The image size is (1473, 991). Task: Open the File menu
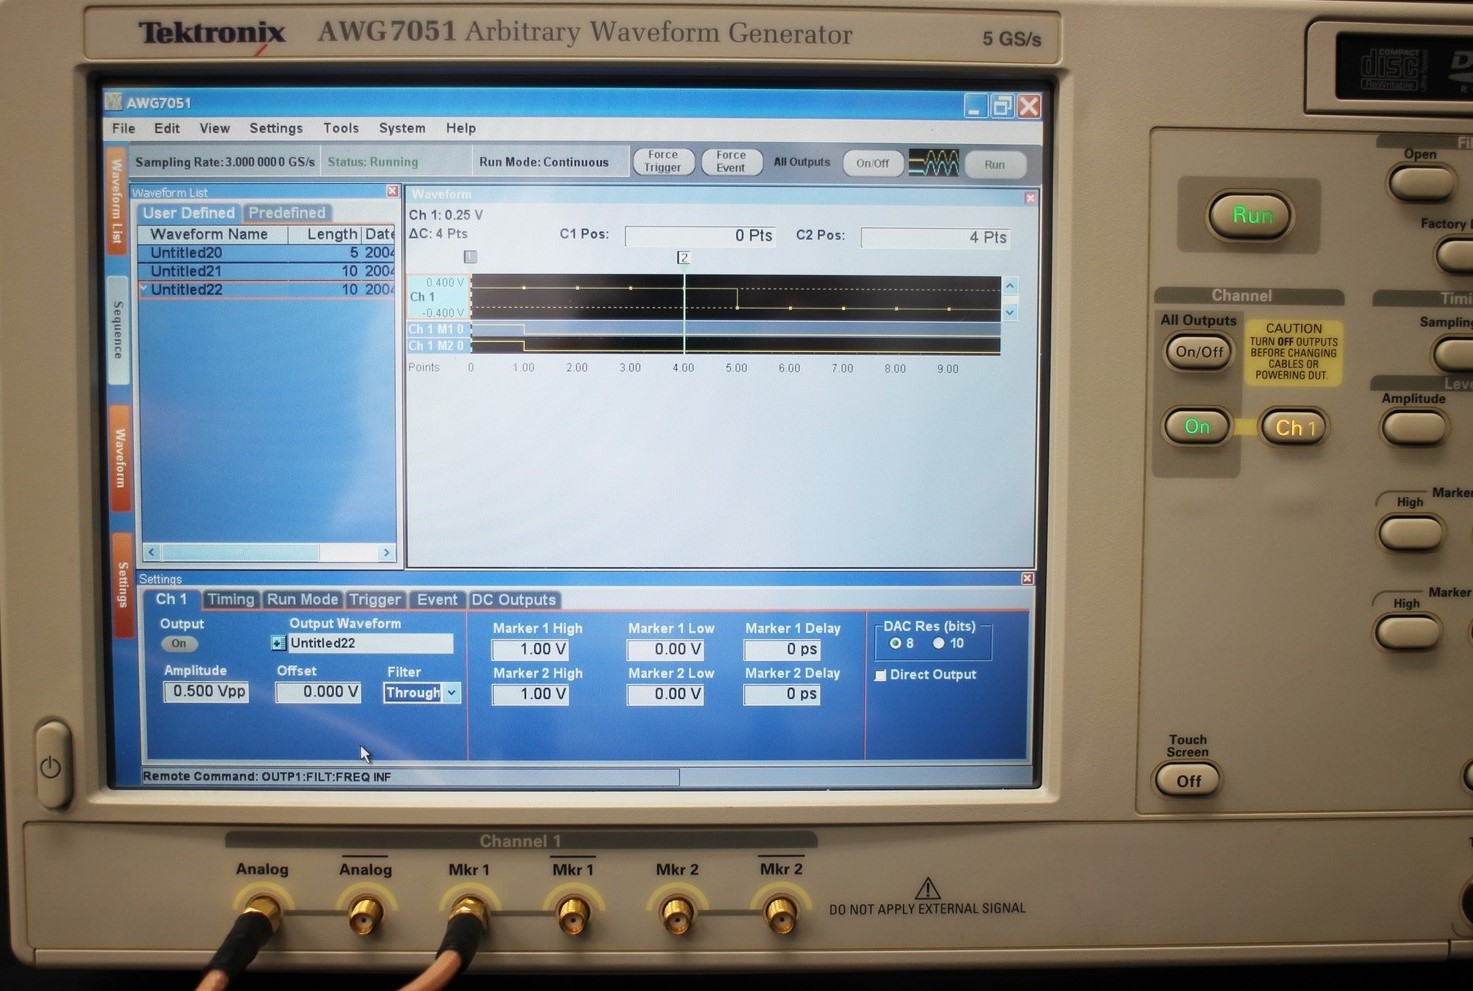tap(123, 128)
